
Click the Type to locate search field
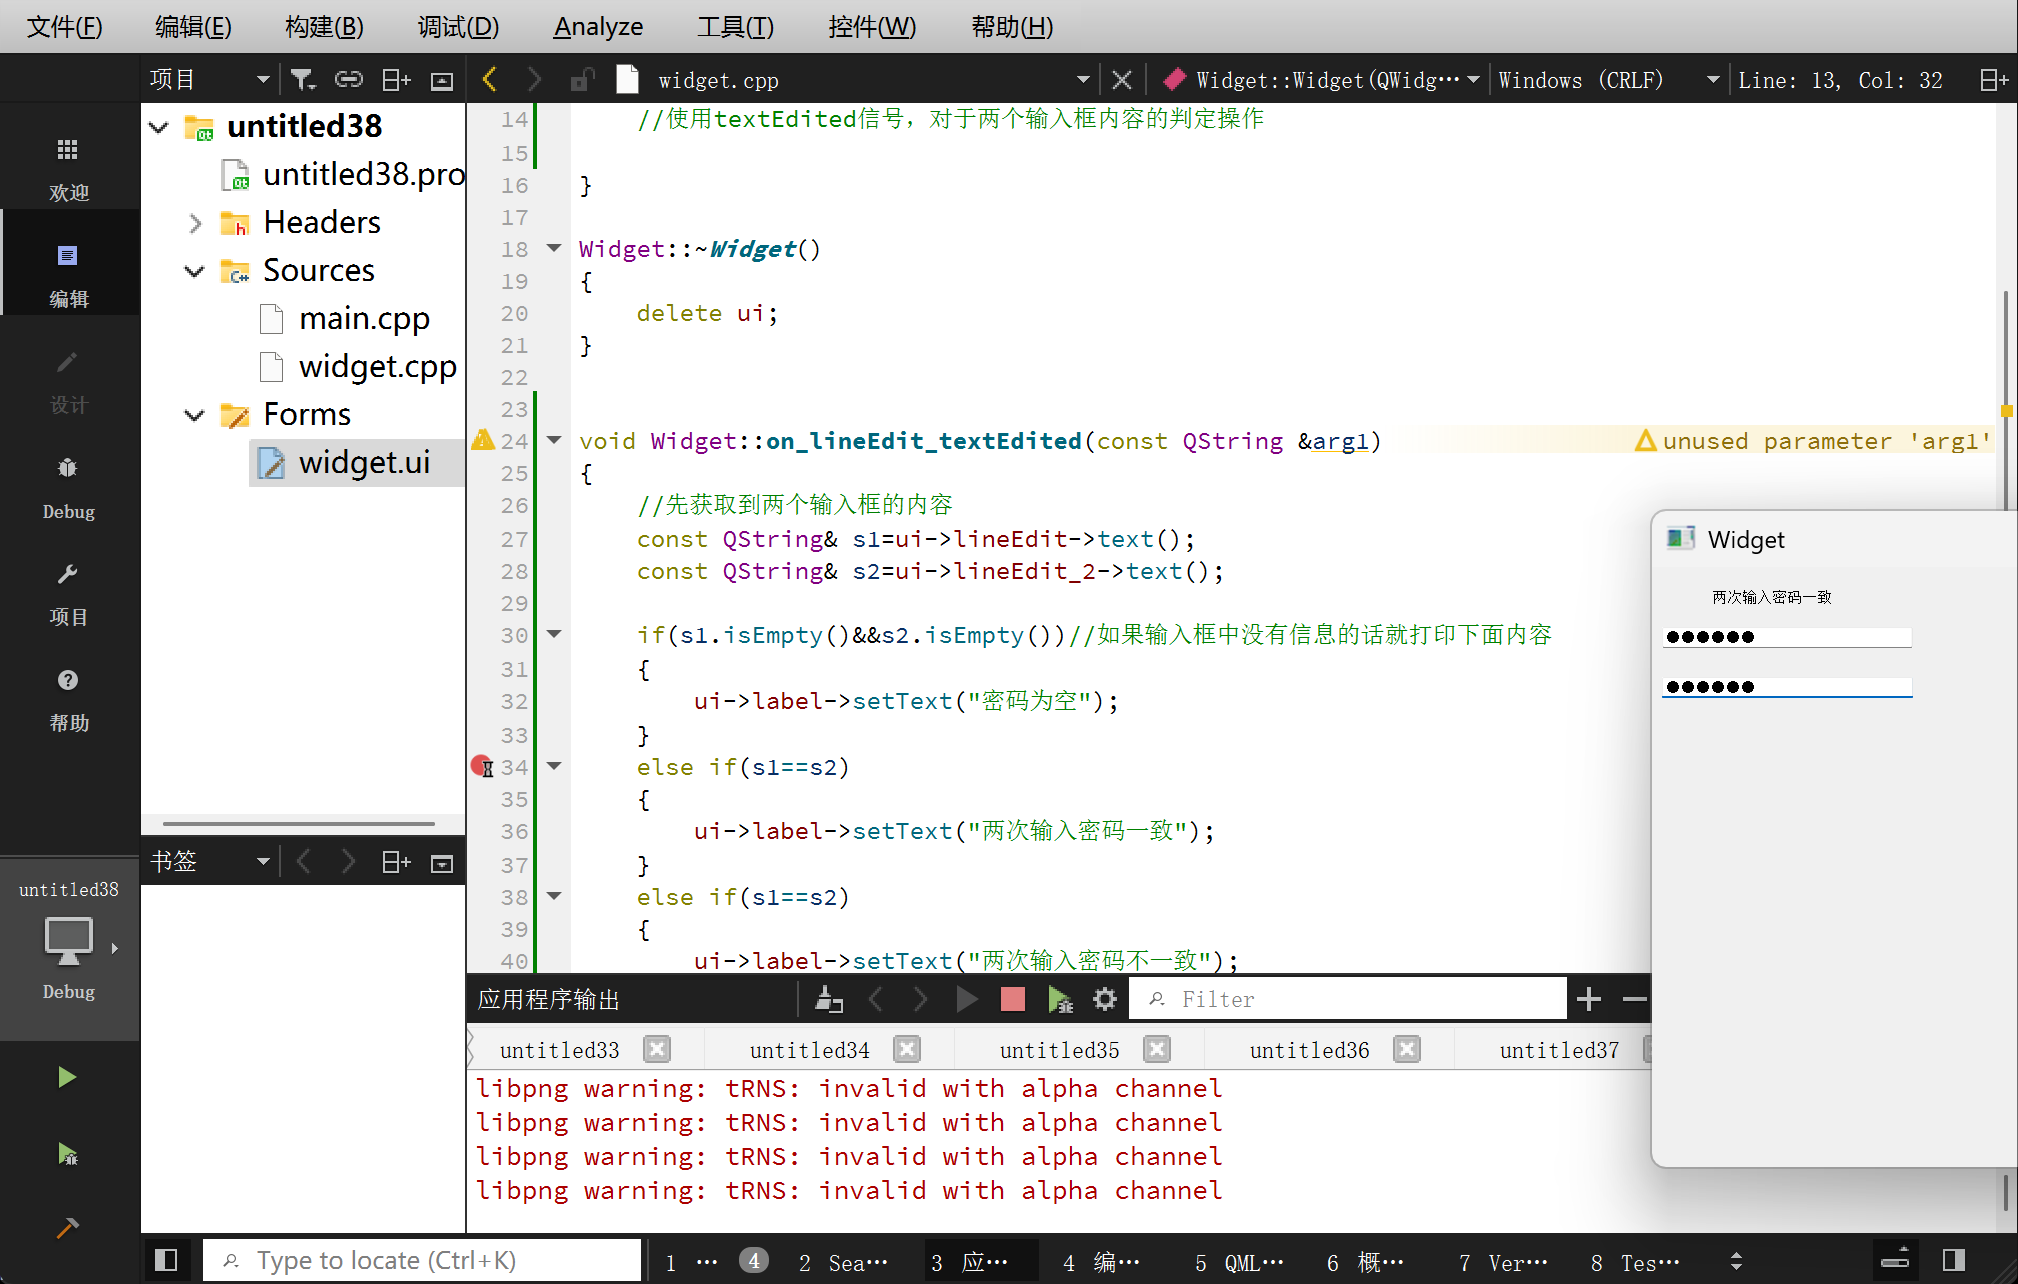pyautogui.click(x=420, y=1260)
